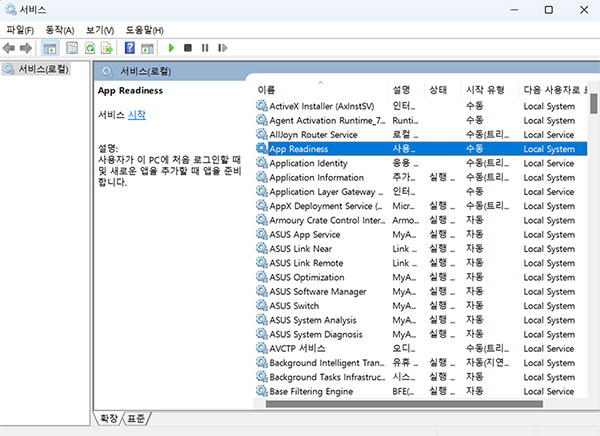Click 자동(지연 startup type of Background Intelligent
This screenshot has width=600, height=436.
488,363
